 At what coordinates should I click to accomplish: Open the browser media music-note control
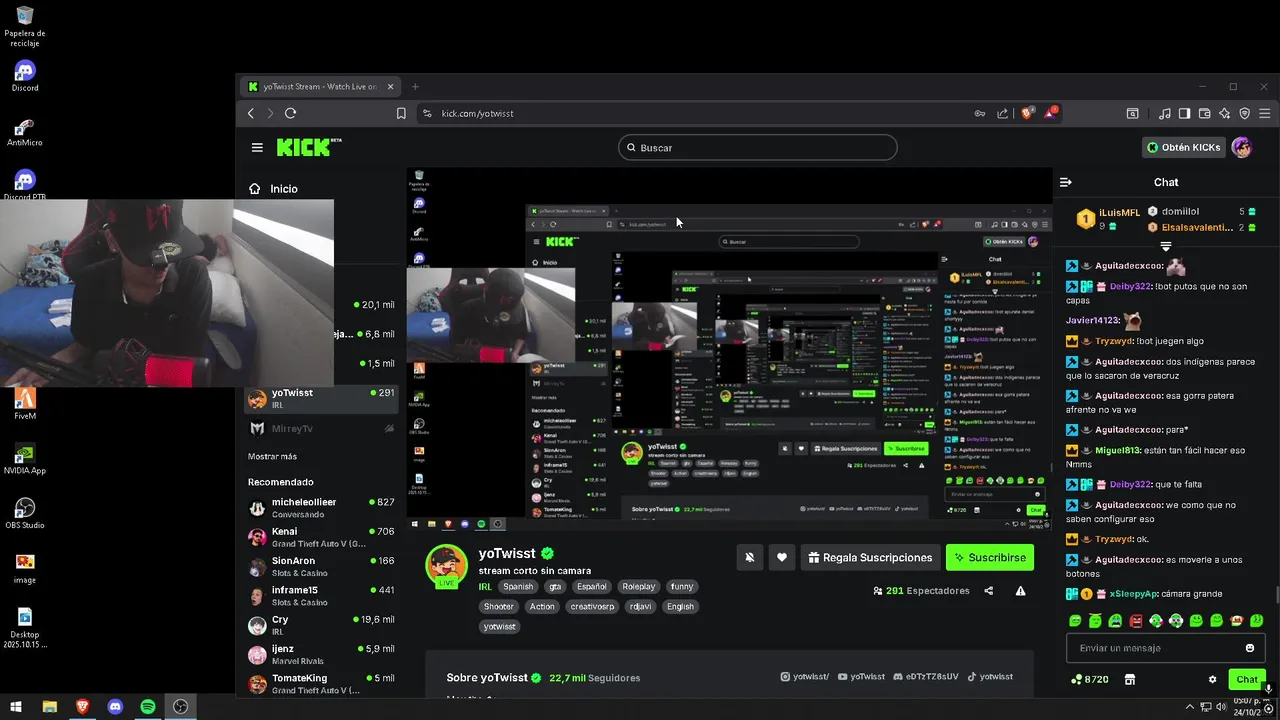(1164, 113)
